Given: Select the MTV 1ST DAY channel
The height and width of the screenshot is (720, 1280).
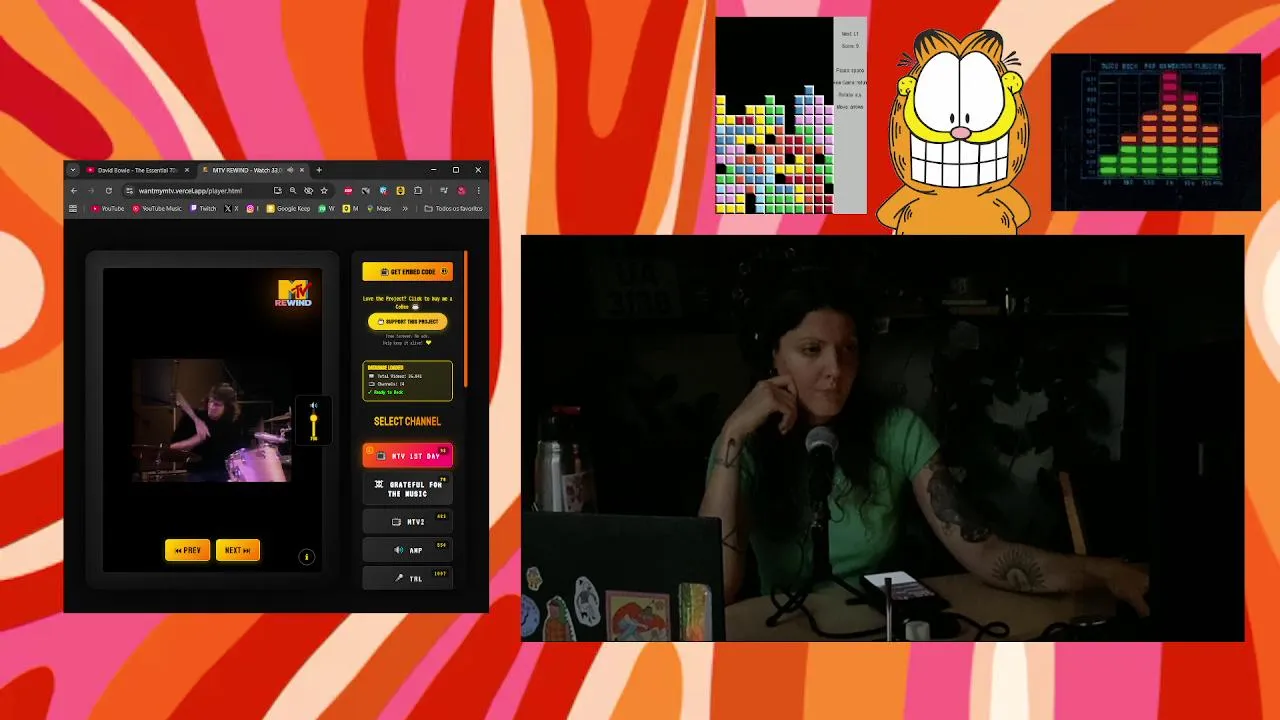Looking at the screenshot, I should tap(407, 456).
